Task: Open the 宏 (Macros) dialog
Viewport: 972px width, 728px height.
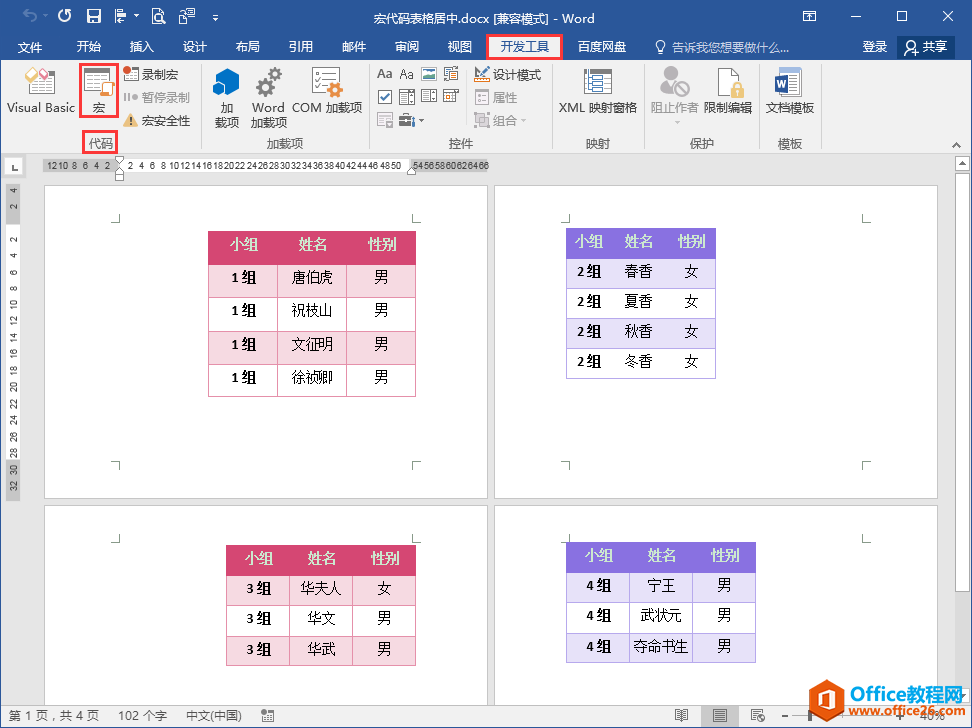Action: coord(99,91)
